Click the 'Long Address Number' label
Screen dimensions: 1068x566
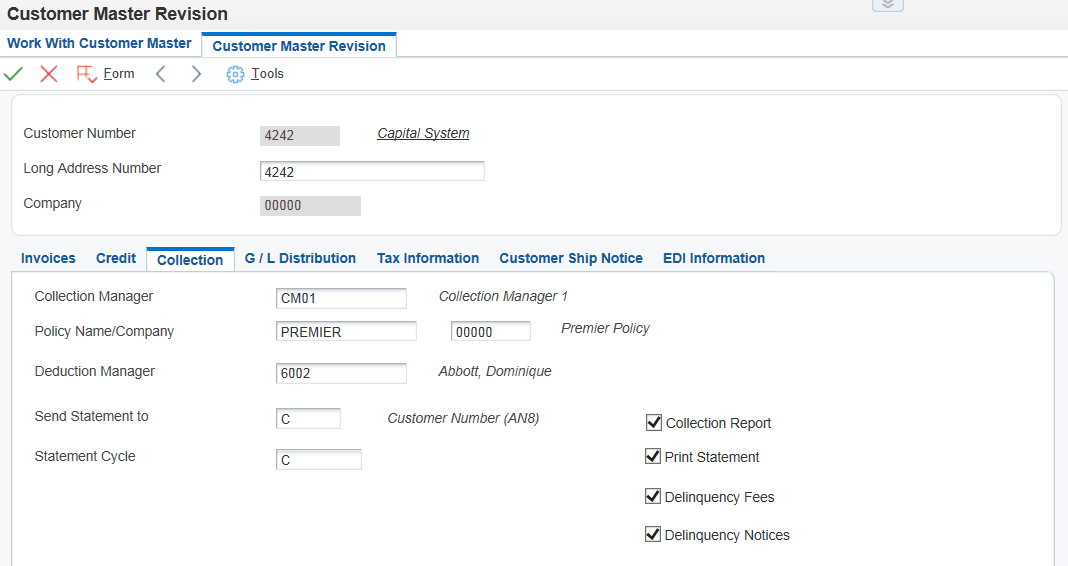(x=92, y=168)
